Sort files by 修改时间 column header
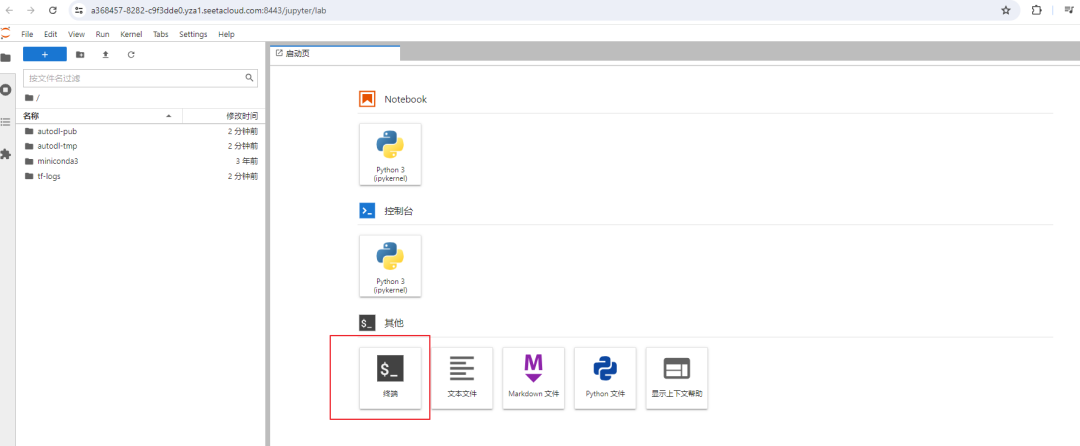Viewport: 1080px width, 446px height. (222, 116)
